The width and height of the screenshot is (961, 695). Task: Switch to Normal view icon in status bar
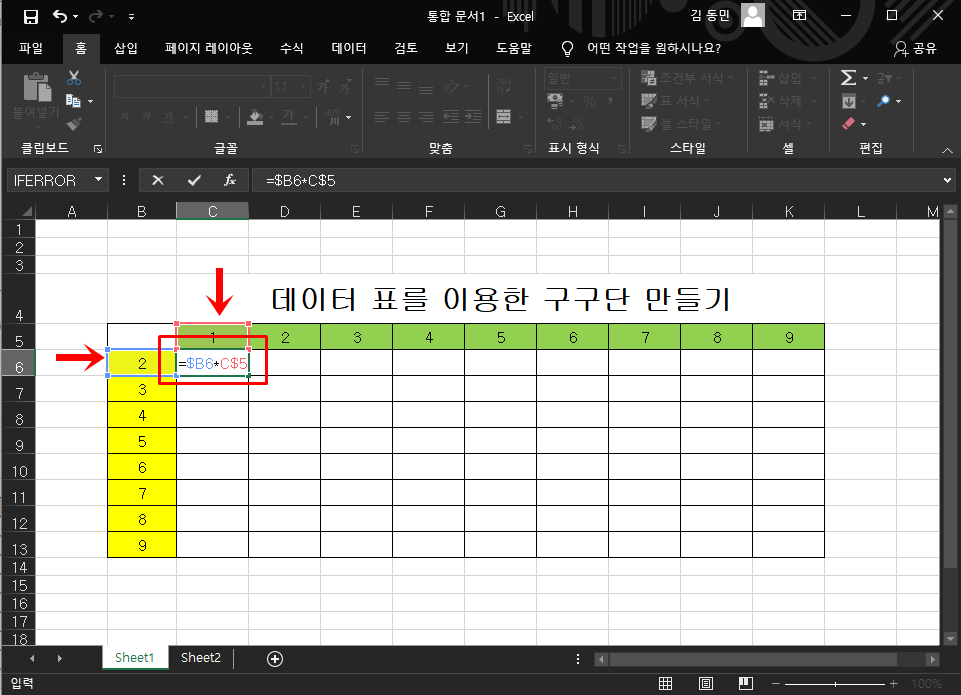[666, 683]
